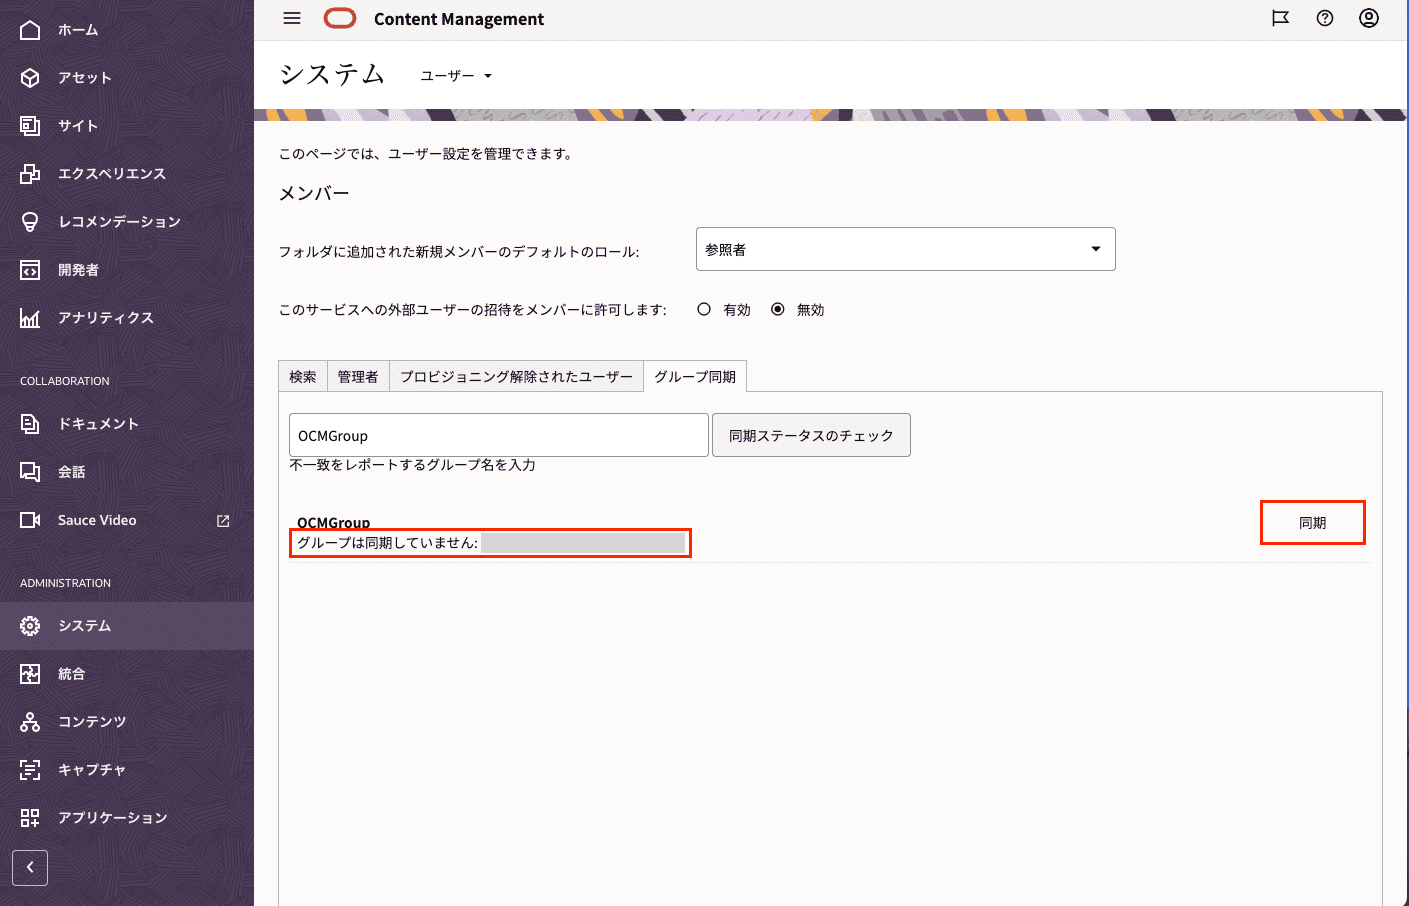Viewport: 1409px width, 906px height.
Task: Open the ヘルプ icon in the top bar
Action: pos(1324,18)
